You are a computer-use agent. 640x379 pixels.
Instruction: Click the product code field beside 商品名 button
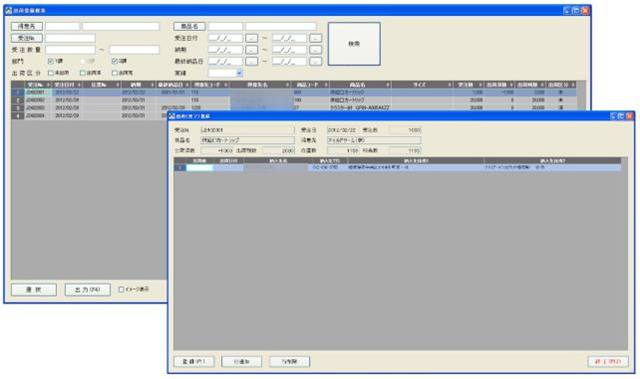point(225,27)
